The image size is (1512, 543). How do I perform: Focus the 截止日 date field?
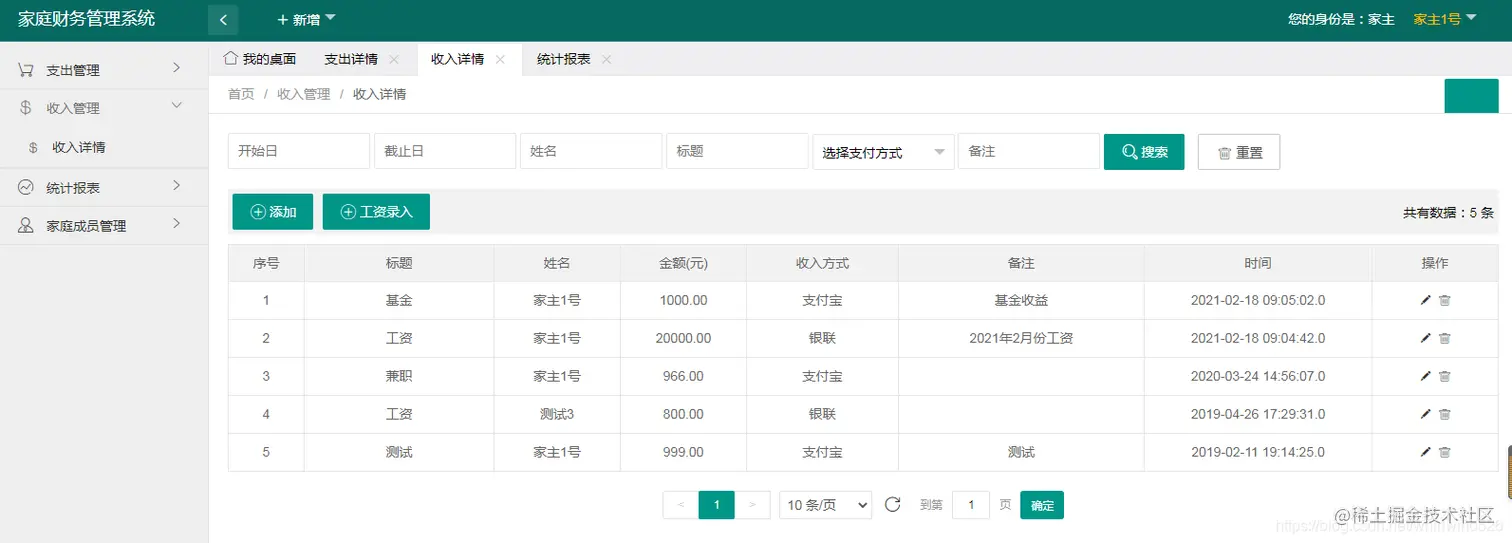[x=445, y=151]
